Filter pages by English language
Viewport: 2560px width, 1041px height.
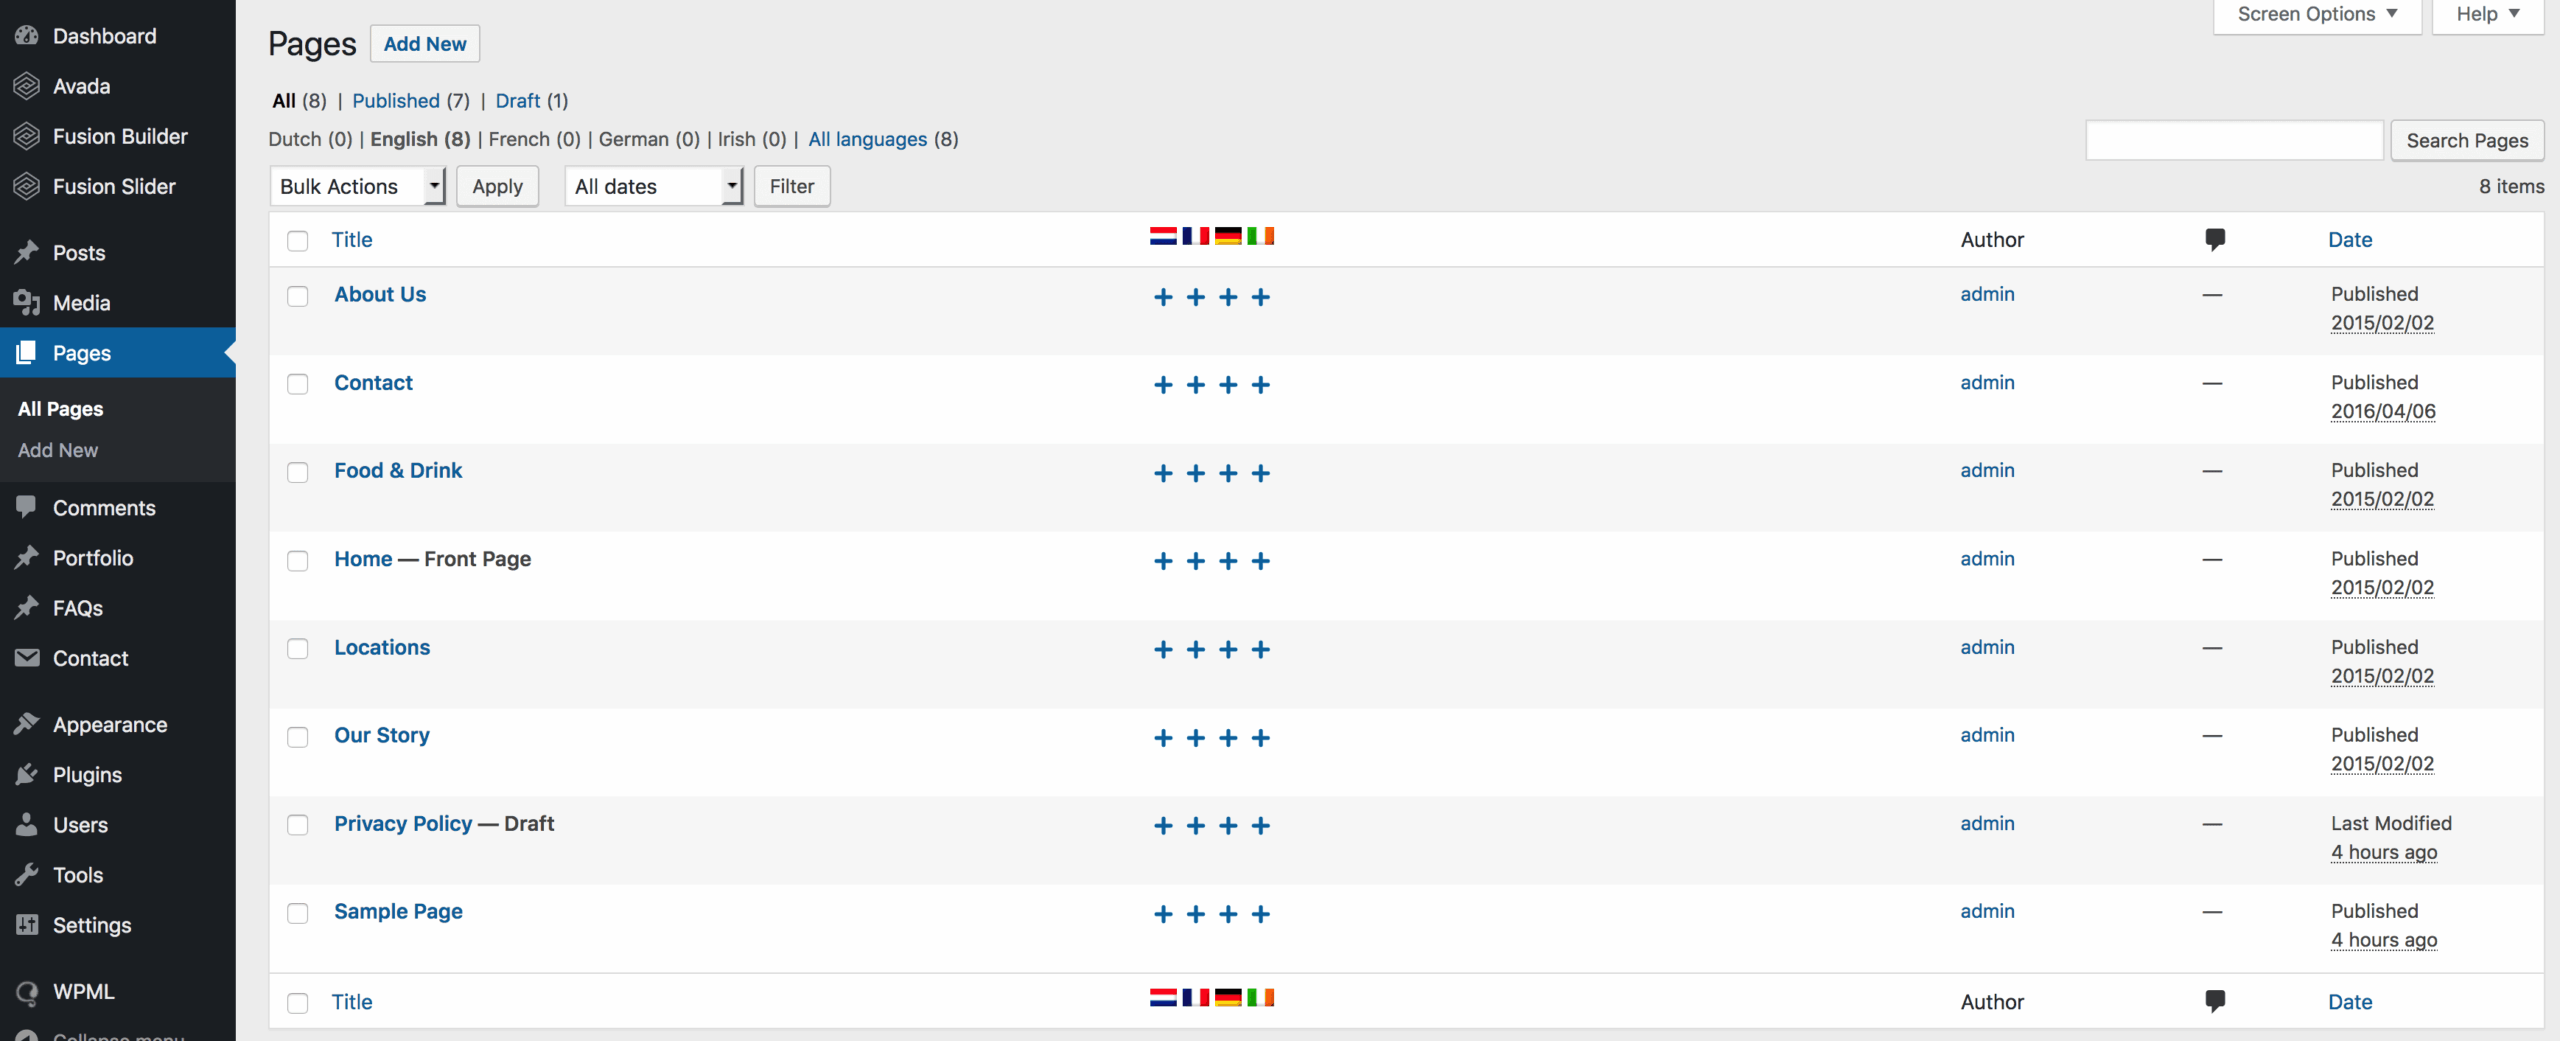418,139
